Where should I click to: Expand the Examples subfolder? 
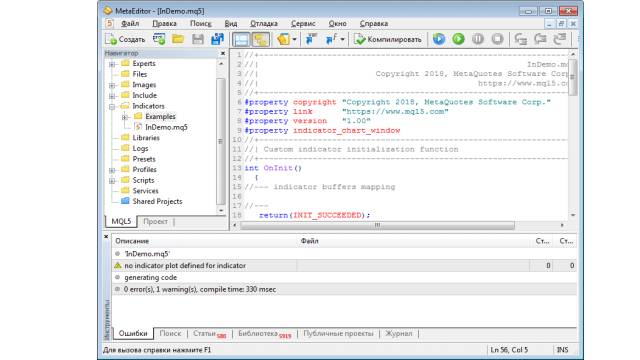125,117
